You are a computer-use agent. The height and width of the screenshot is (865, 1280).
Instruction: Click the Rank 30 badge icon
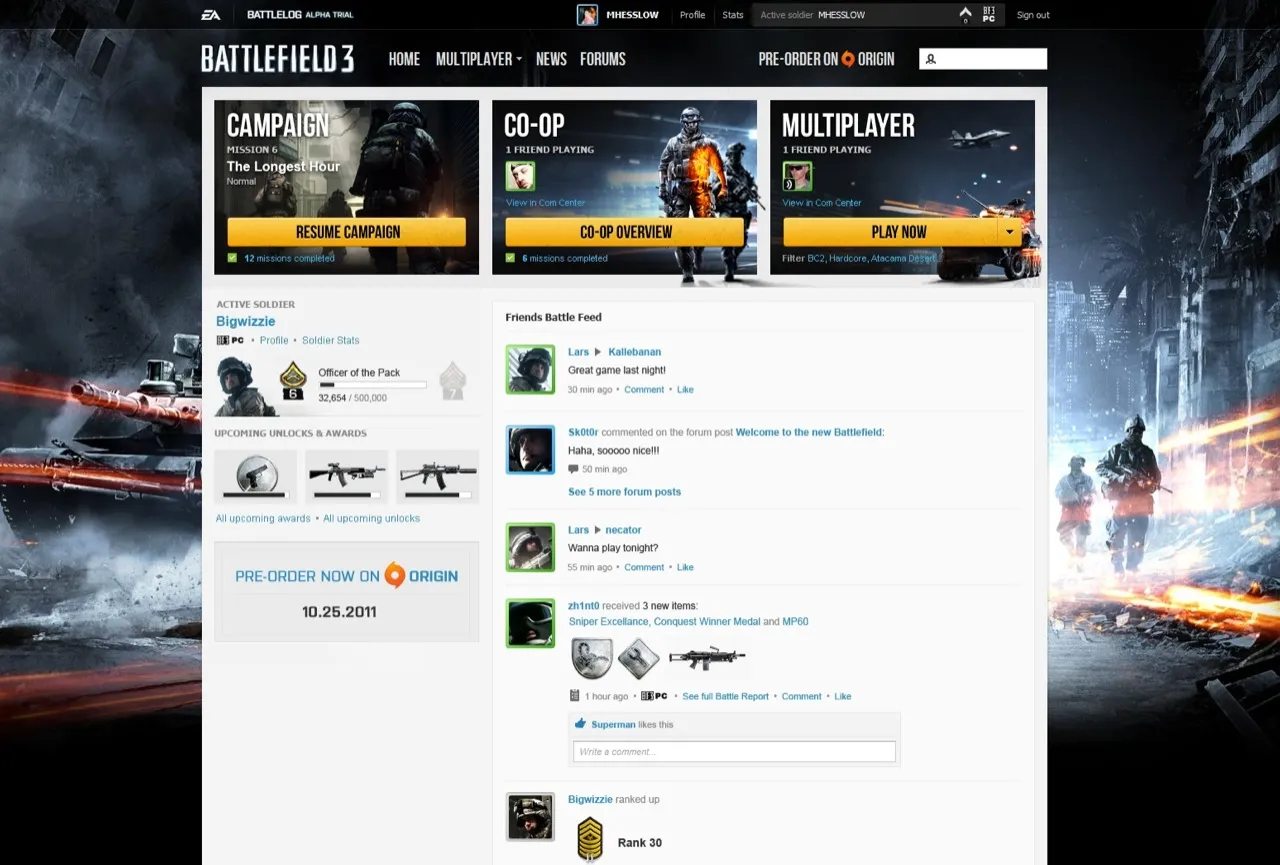pos(590,838)
